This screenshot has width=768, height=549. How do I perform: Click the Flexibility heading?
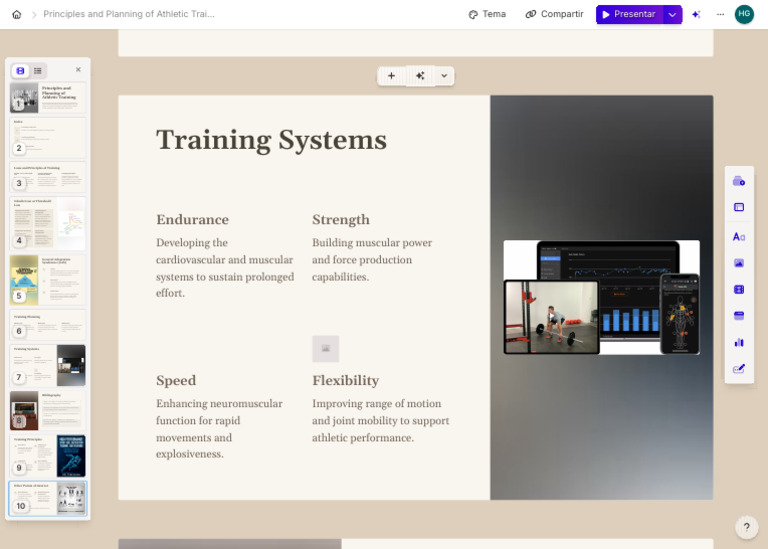coord(346,381)
